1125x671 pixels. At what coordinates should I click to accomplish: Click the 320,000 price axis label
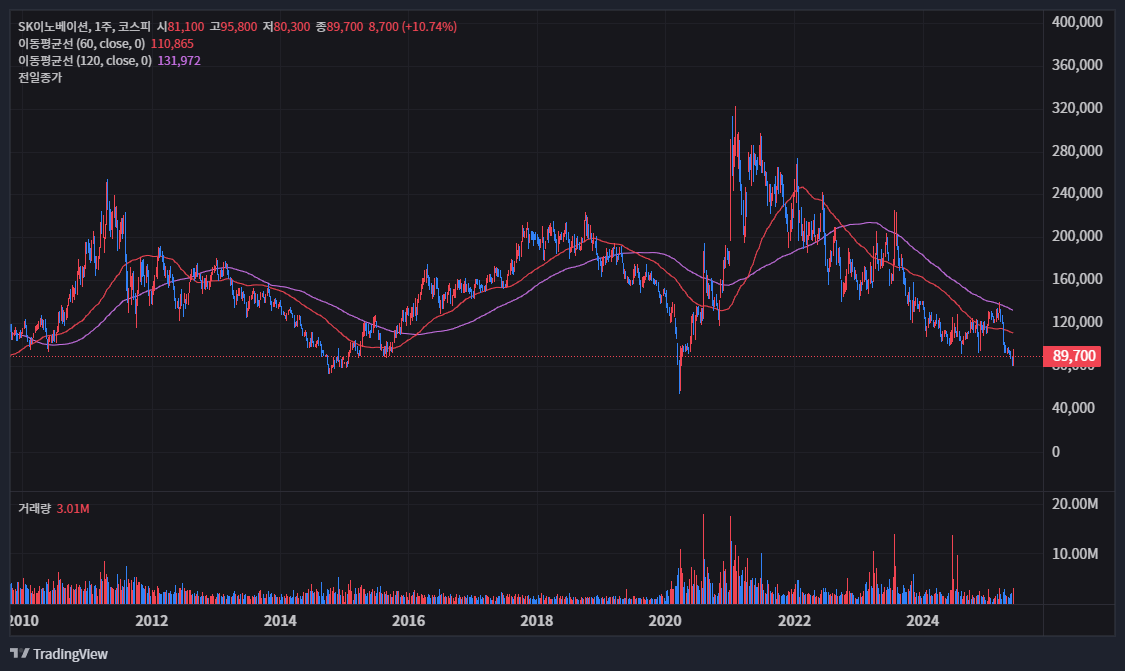(x=1077, y=108)
